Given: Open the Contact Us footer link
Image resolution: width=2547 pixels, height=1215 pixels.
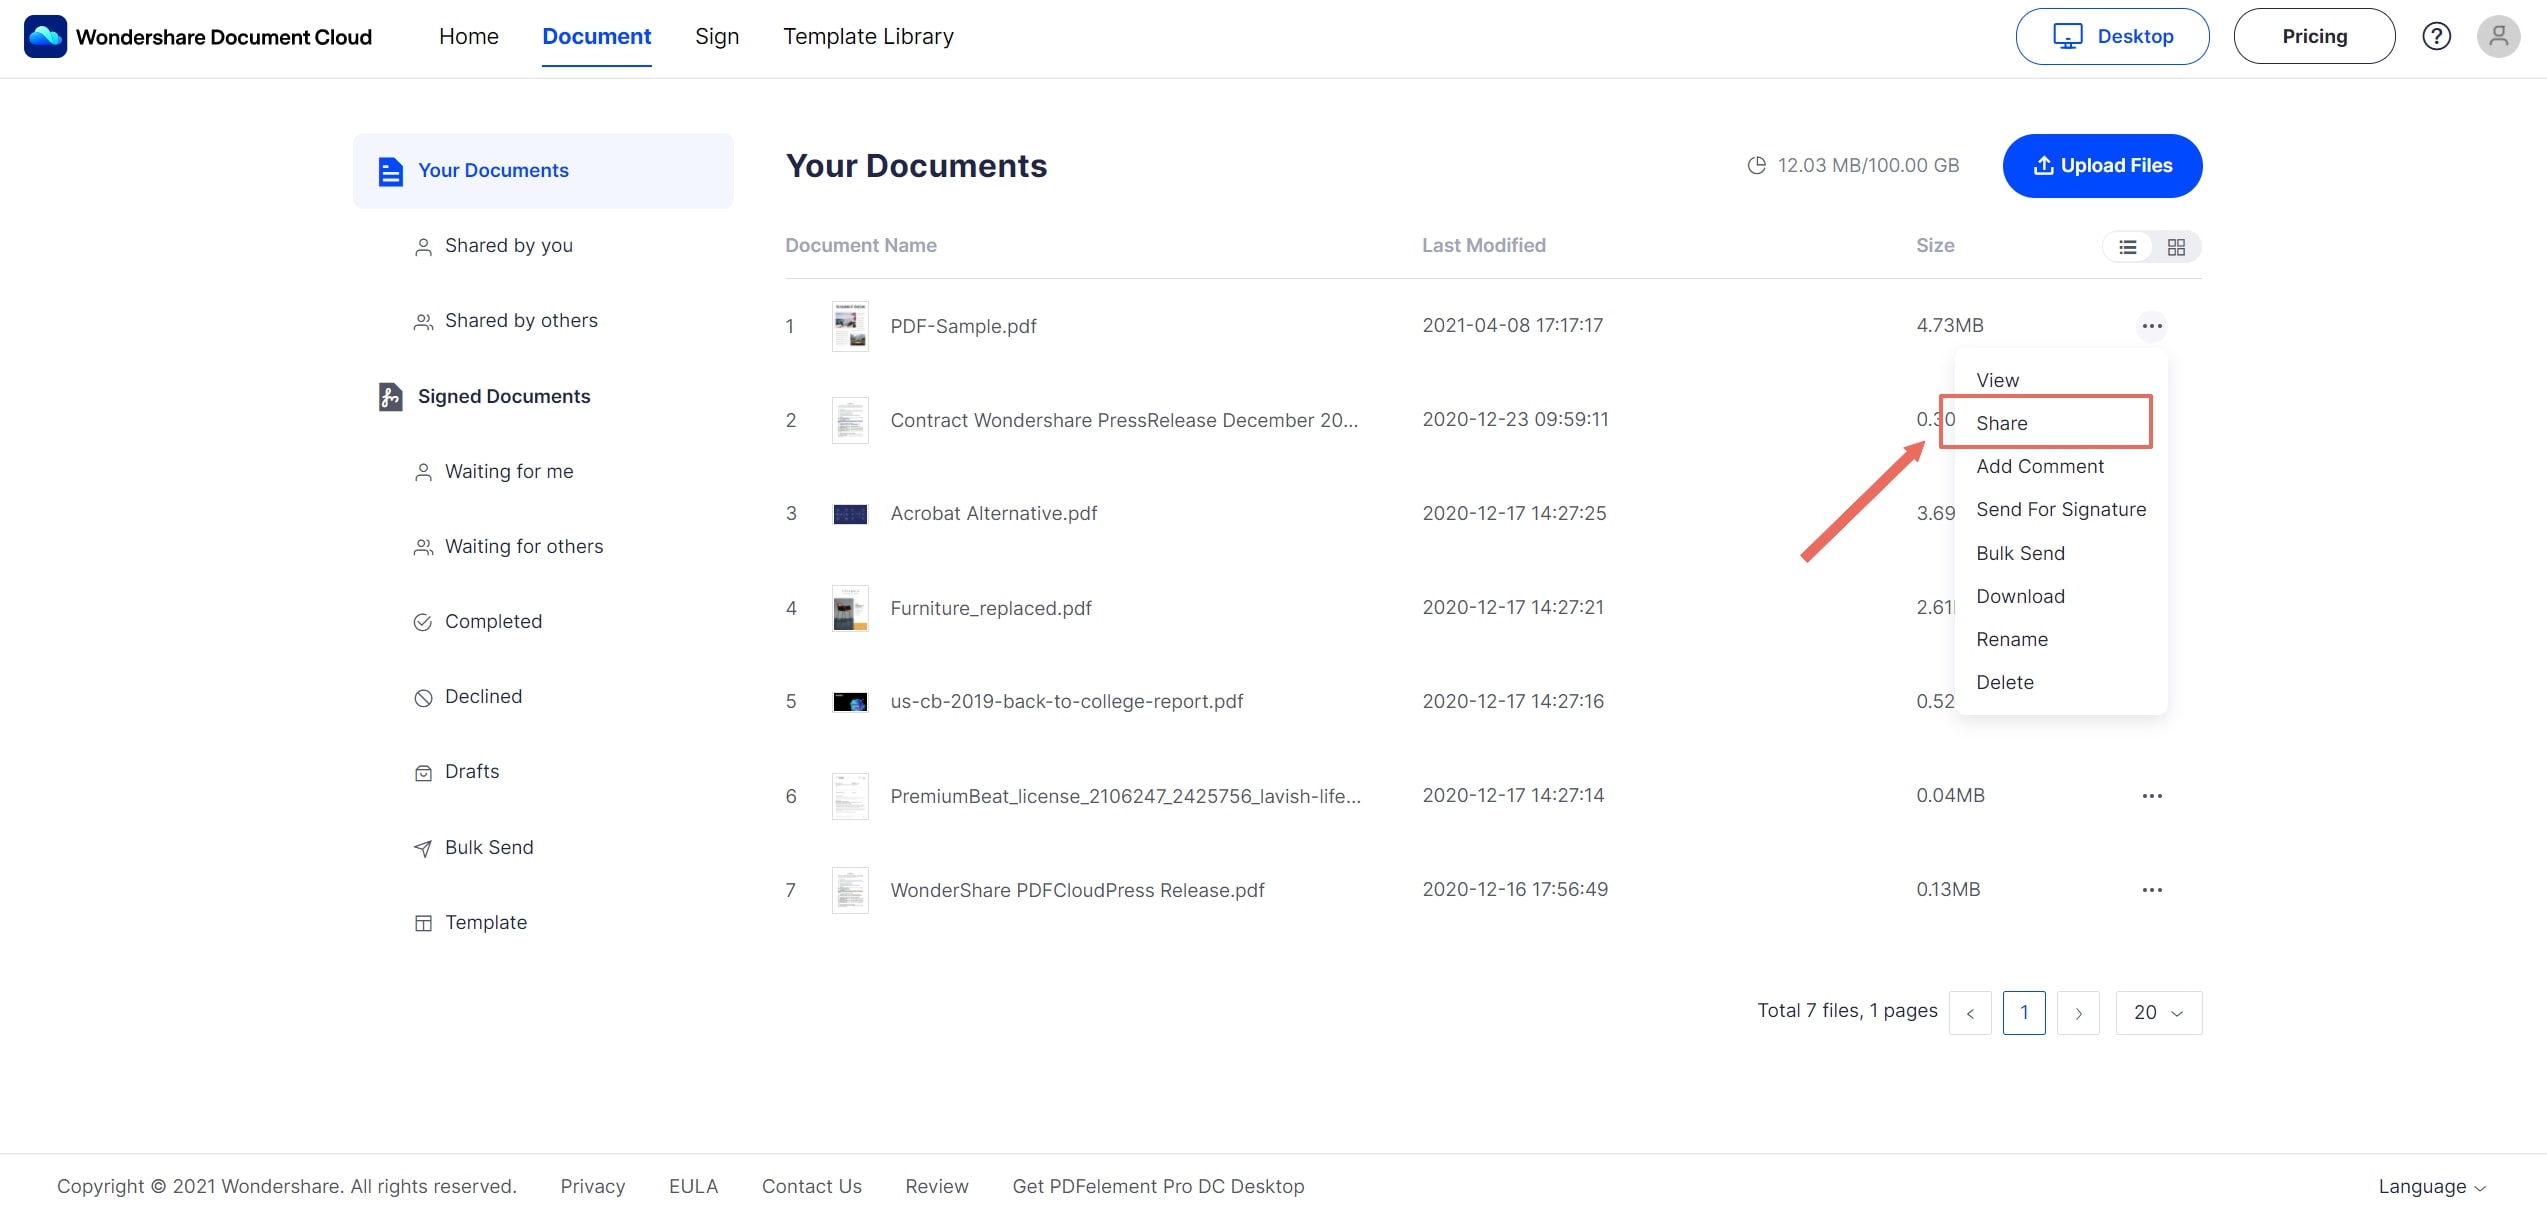Looking at the screenshot, I should click(811, 1187).
